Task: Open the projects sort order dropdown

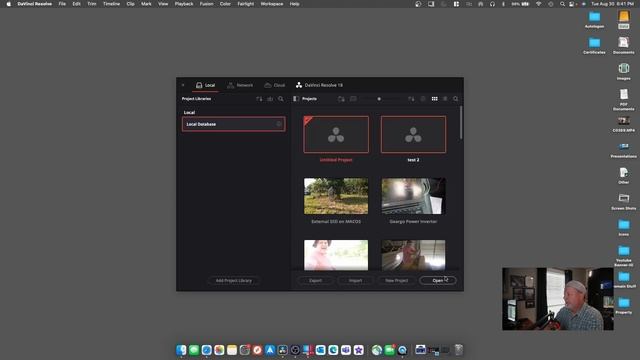Action: pos(411,99)
